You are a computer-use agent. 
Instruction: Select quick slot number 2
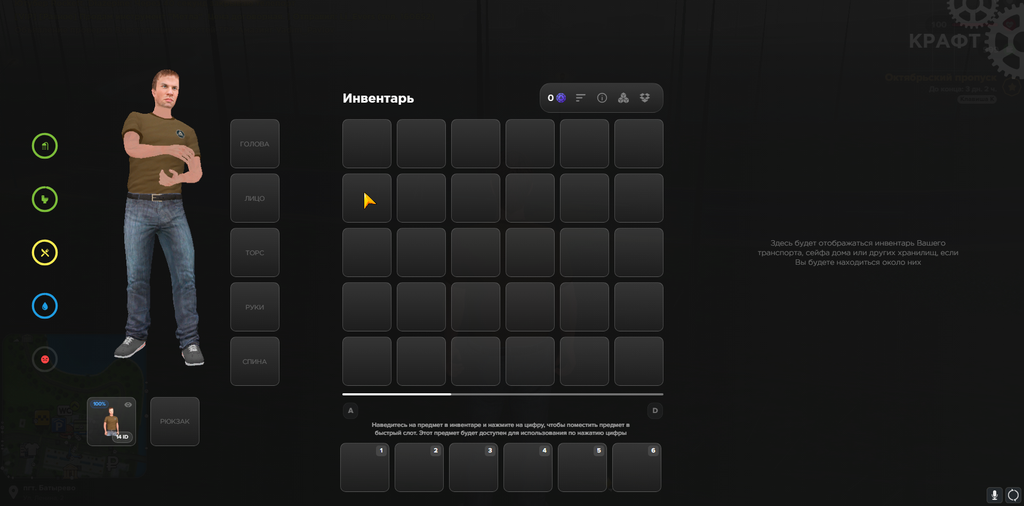419,467
